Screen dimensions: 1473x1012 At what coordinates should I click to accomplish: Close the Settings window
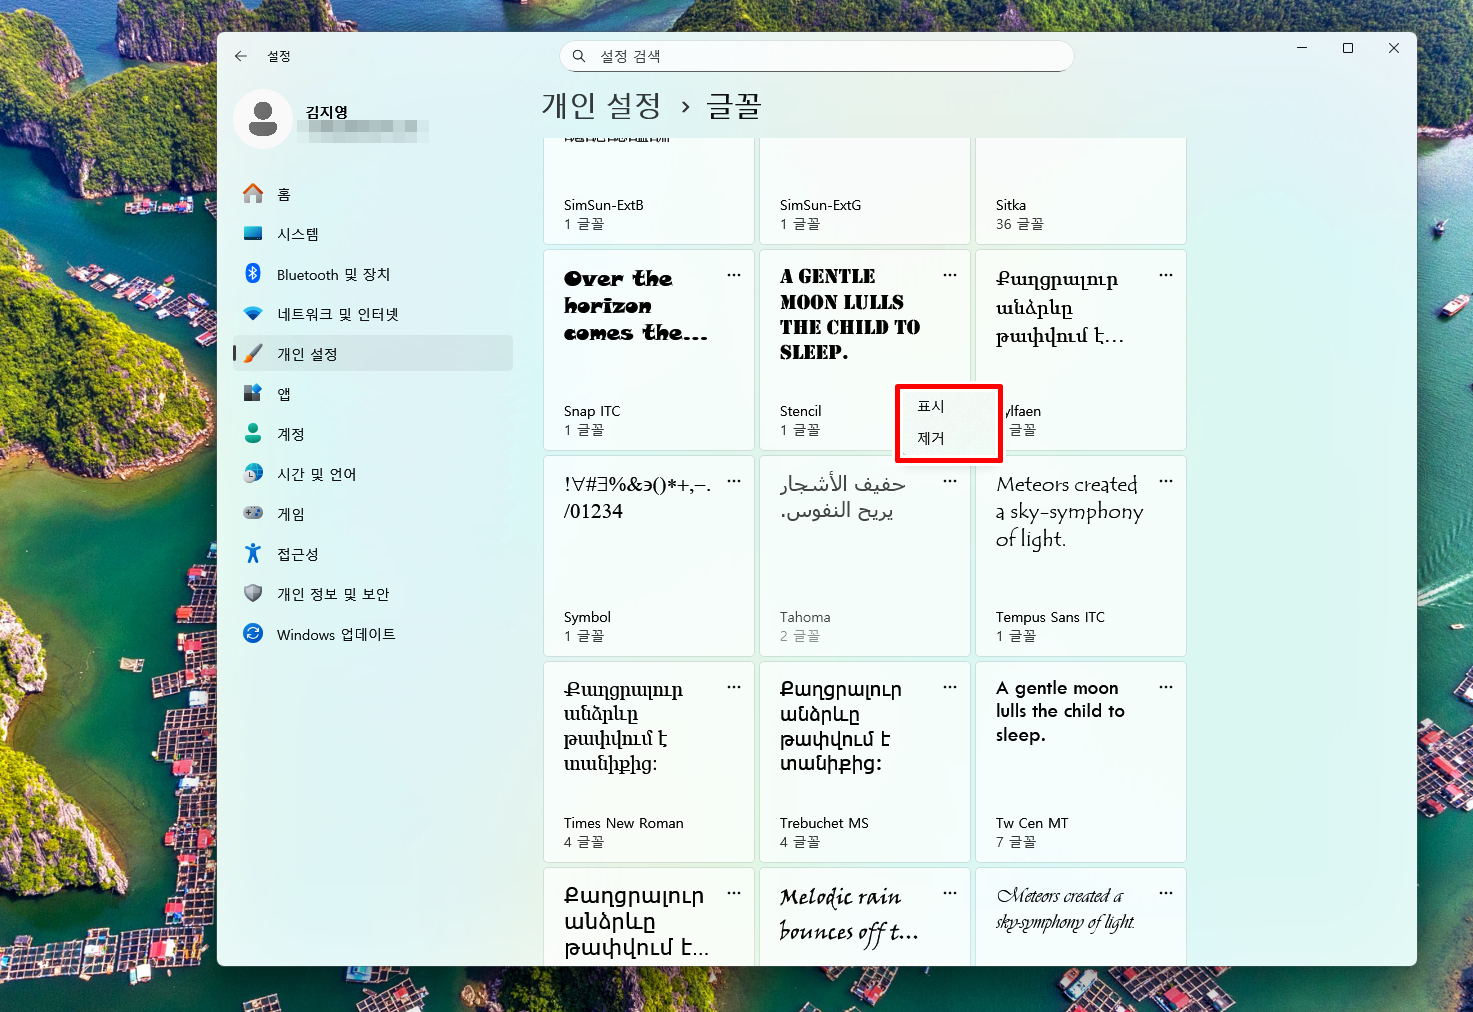click(1394, 48)
